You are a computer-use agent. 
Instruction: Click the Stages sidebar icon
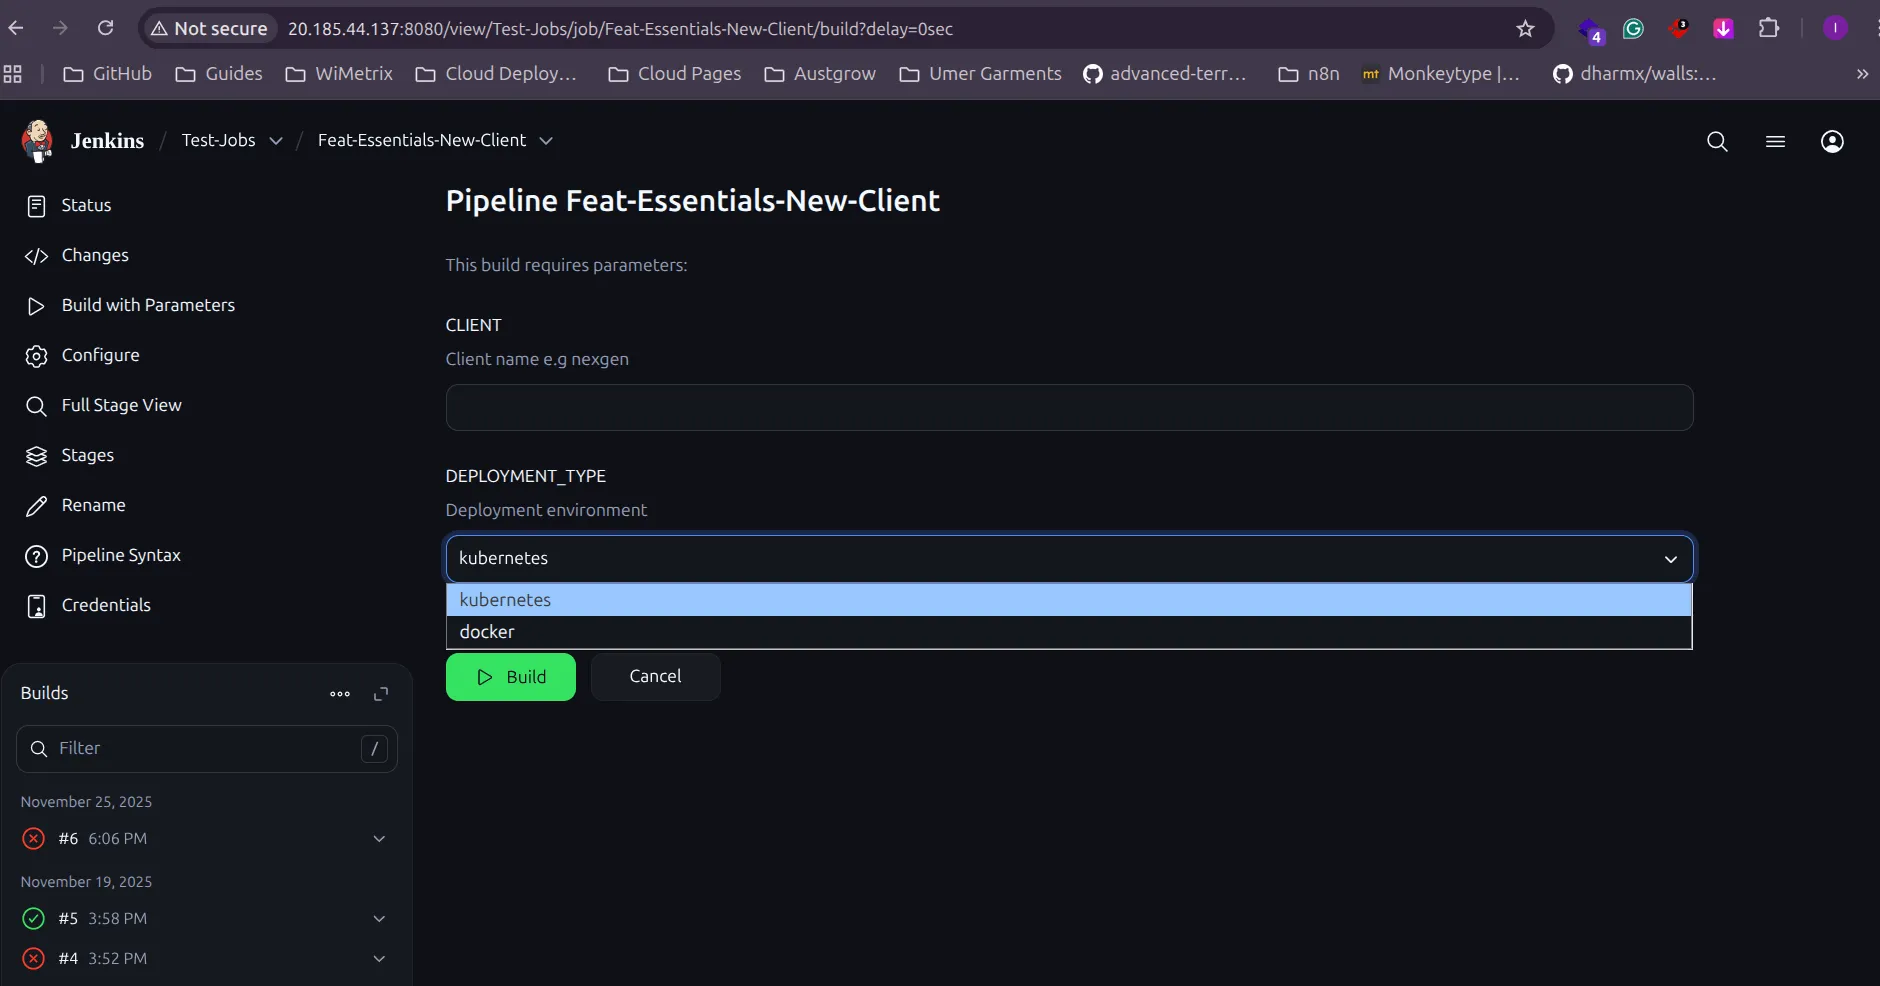[35, 456]
